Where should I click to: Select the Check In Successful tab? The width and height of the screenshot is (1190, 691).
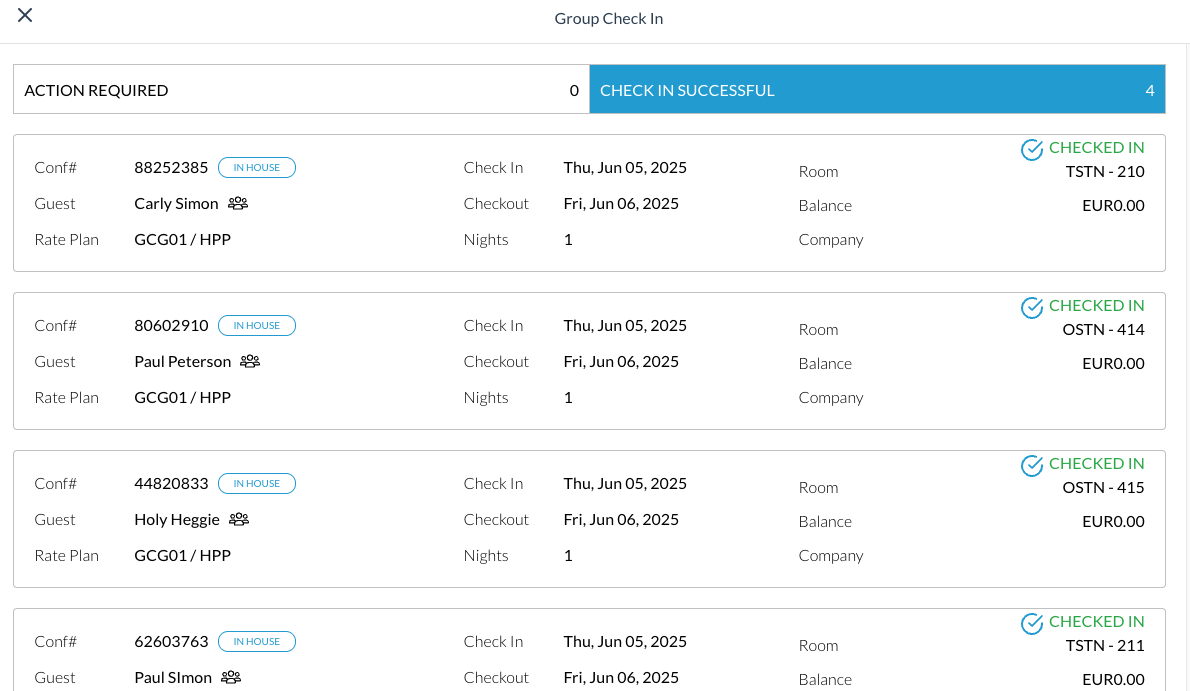(x=876, y=90)
